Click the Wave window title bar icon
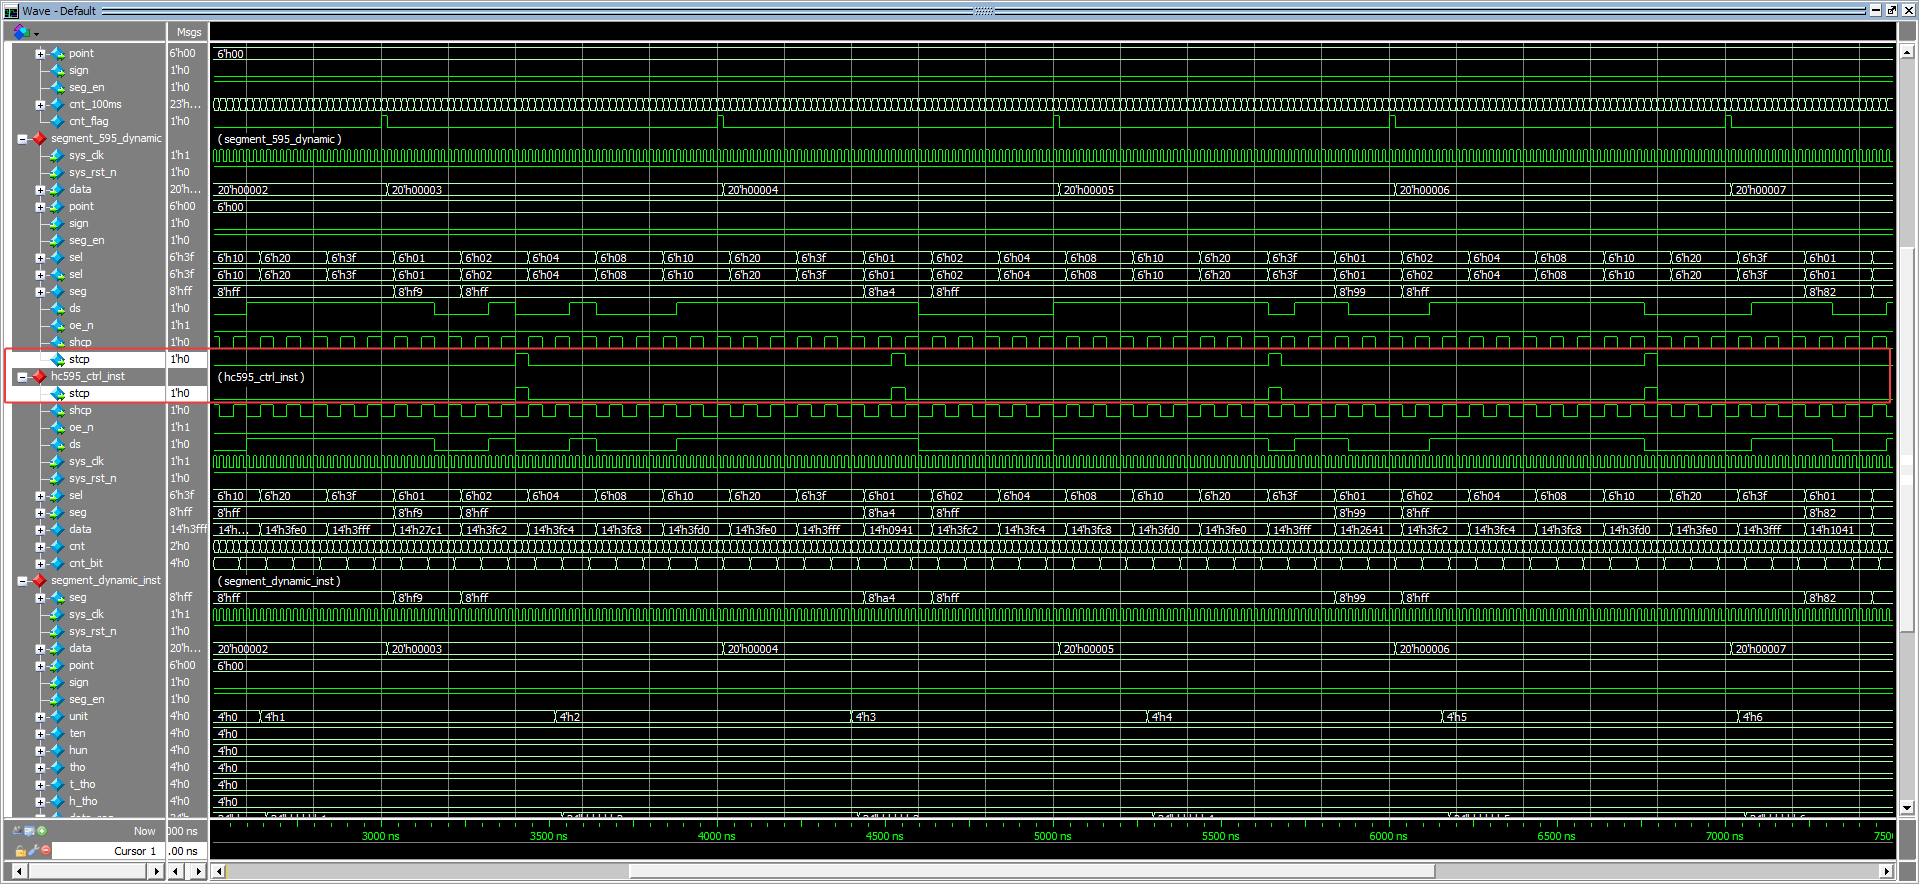Viewport: 1920px width, 885px height. pyautogui.click(x=11, y=11)
